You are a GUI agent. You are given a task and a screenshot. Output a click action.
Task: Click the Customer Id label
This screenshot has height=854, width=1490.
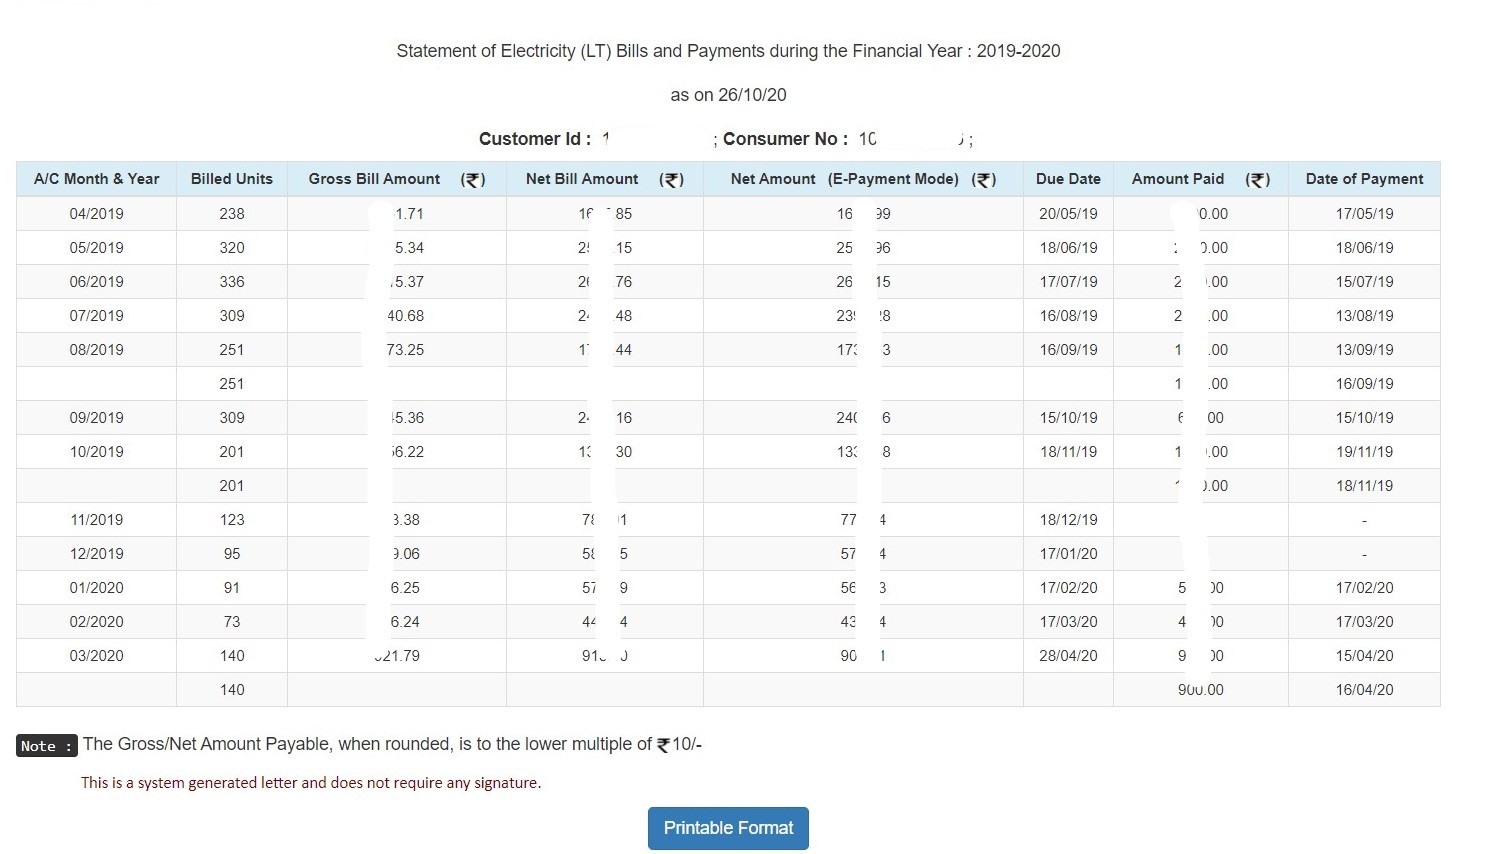pyautogui.click(x=534, y=139)
